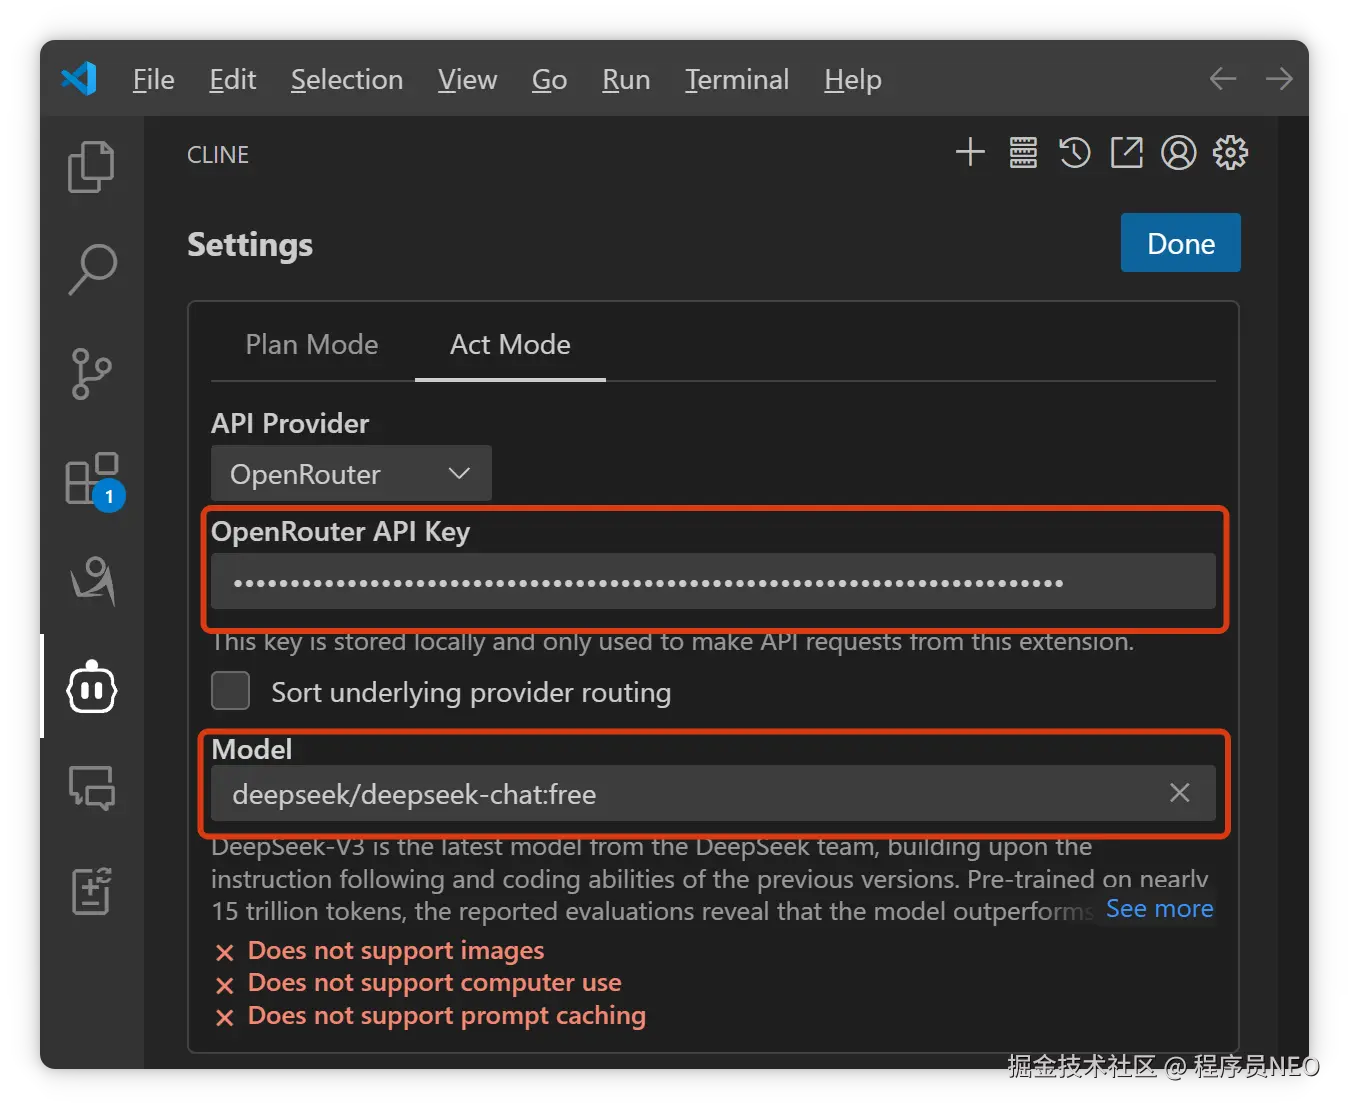Open Cline account profile icon
1349x1109 pixels.
point(1179,153)
